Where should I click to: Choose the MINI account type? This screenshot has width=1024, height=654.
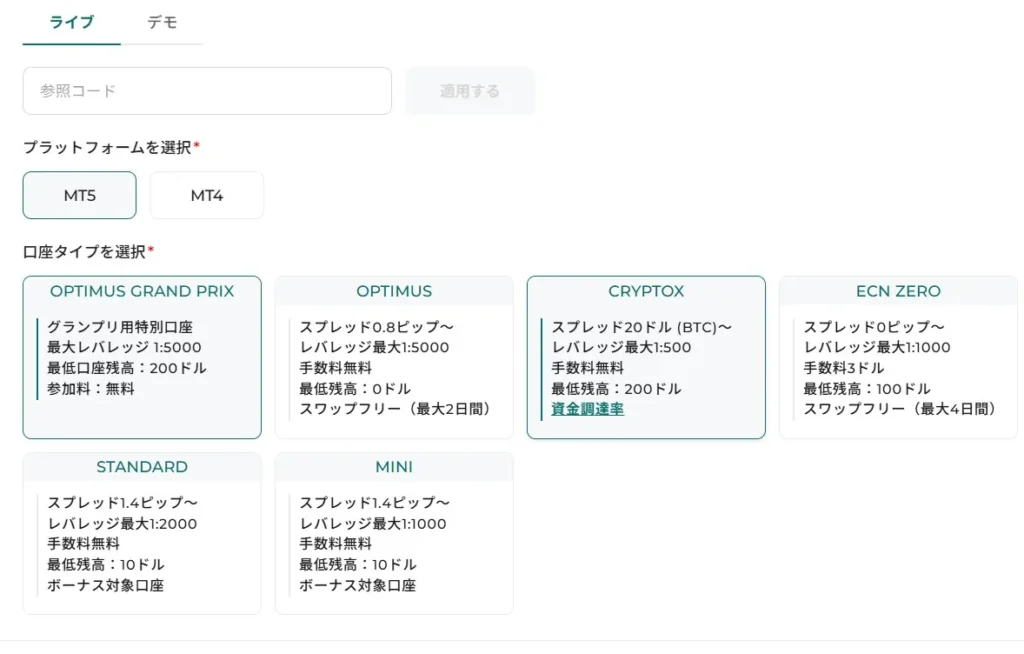click(x=394, y=530)
